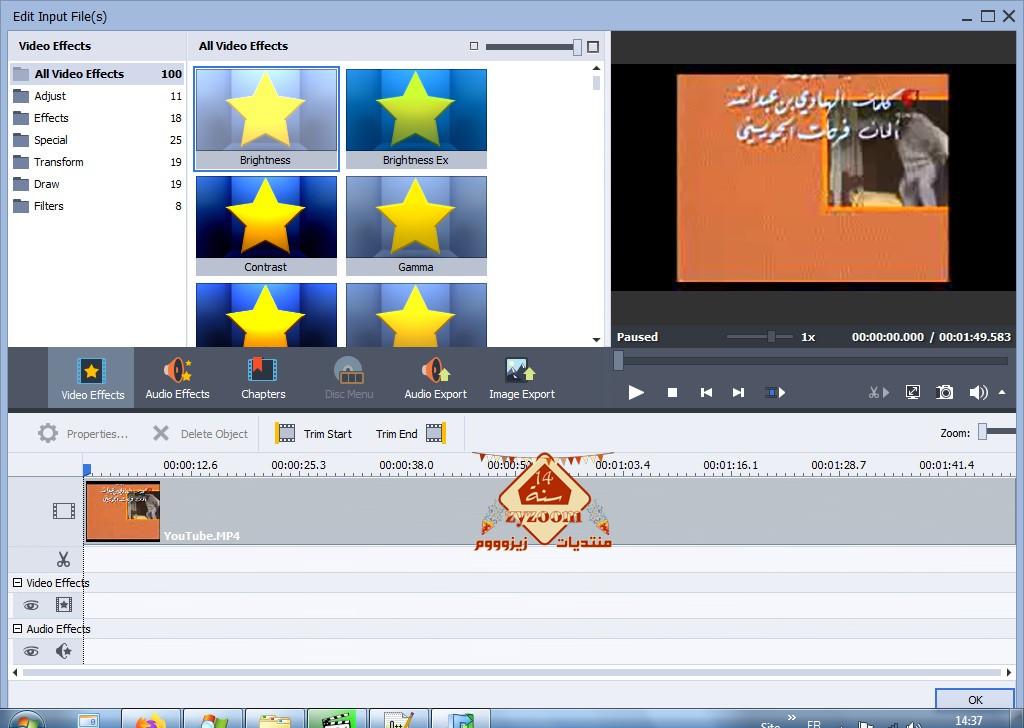Click the timeline horizontal scrollbar left arrow
The image size is (1024, 728).
15,672
